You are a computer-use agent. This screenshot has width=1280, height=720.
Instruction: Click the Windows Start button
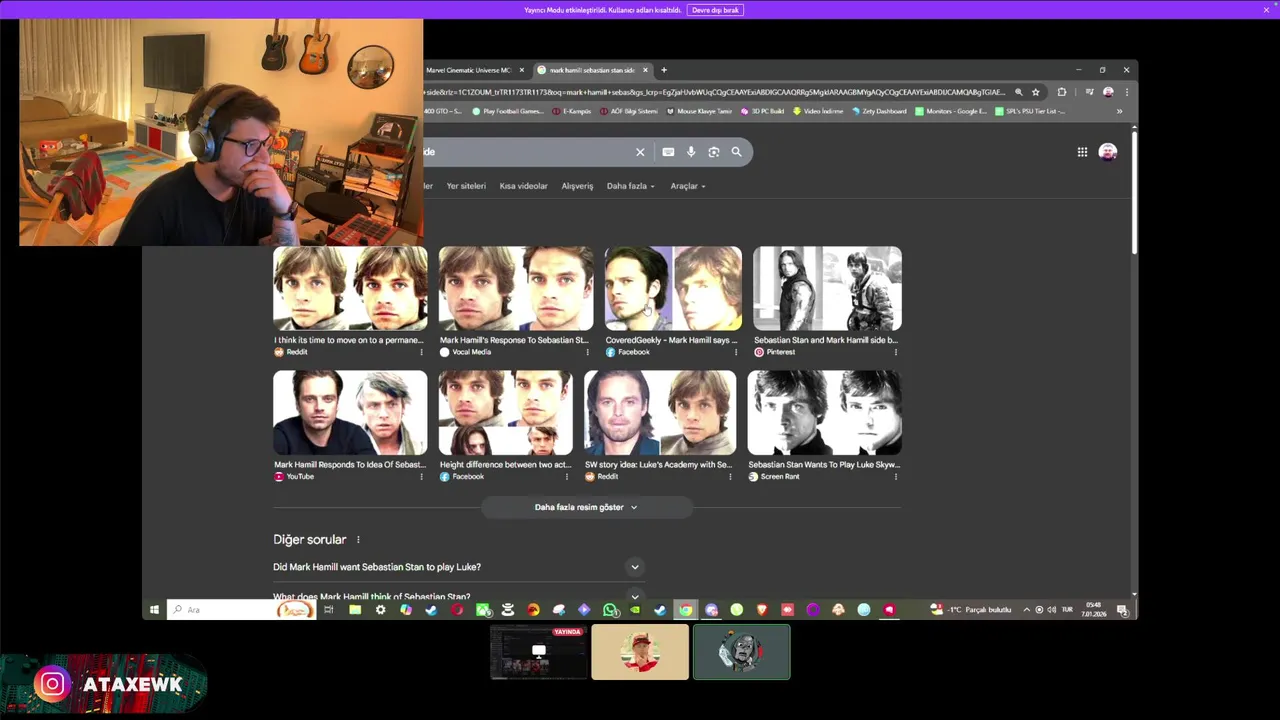[x=154, y=609]
